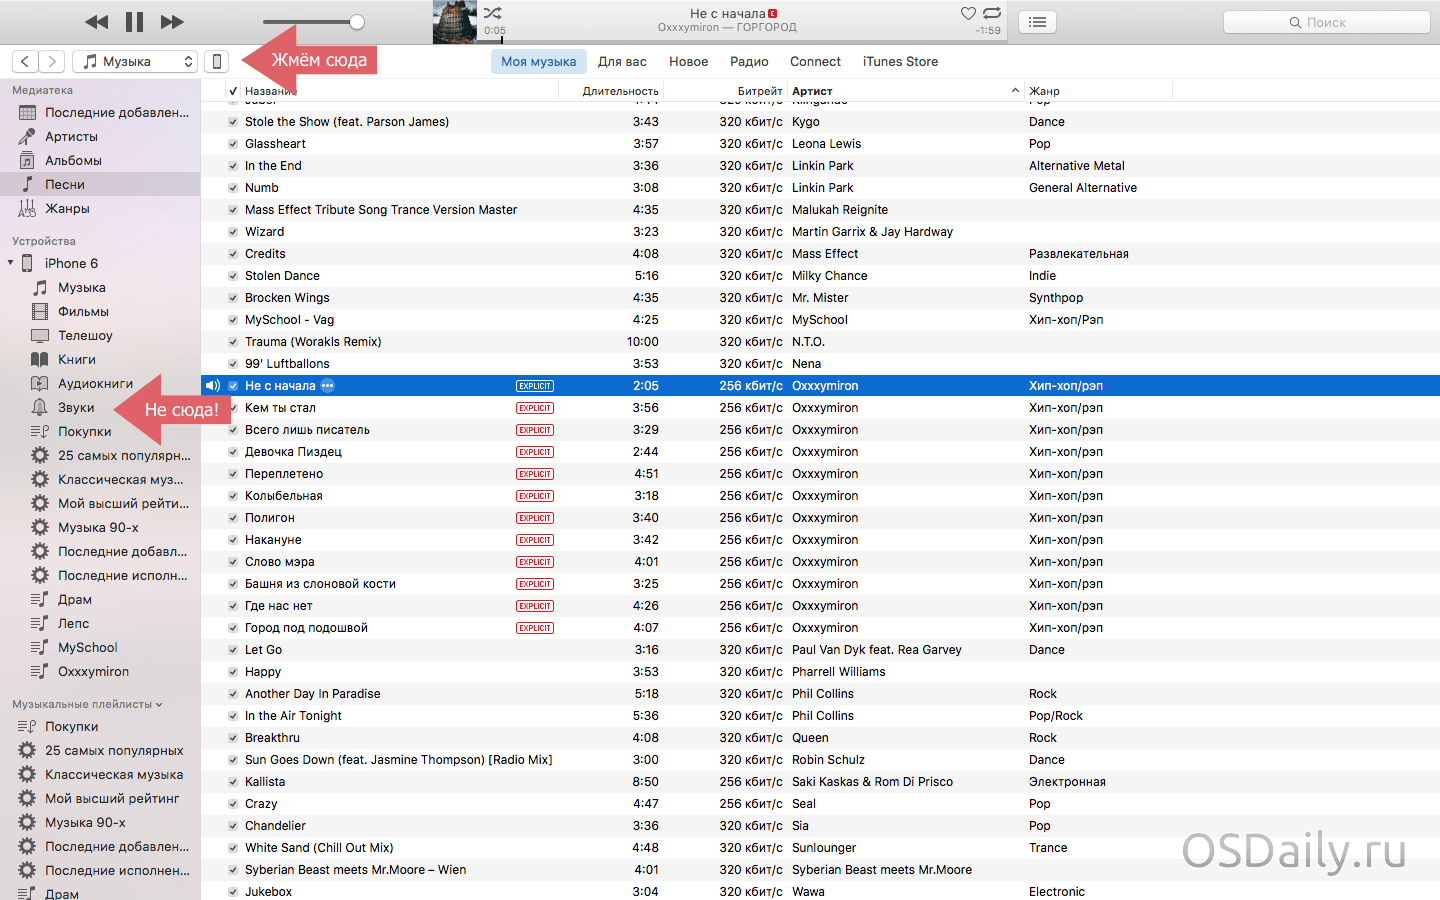Open the Up Next list button
Screen dimensions: 1440x900
(x=1037, y=22)
